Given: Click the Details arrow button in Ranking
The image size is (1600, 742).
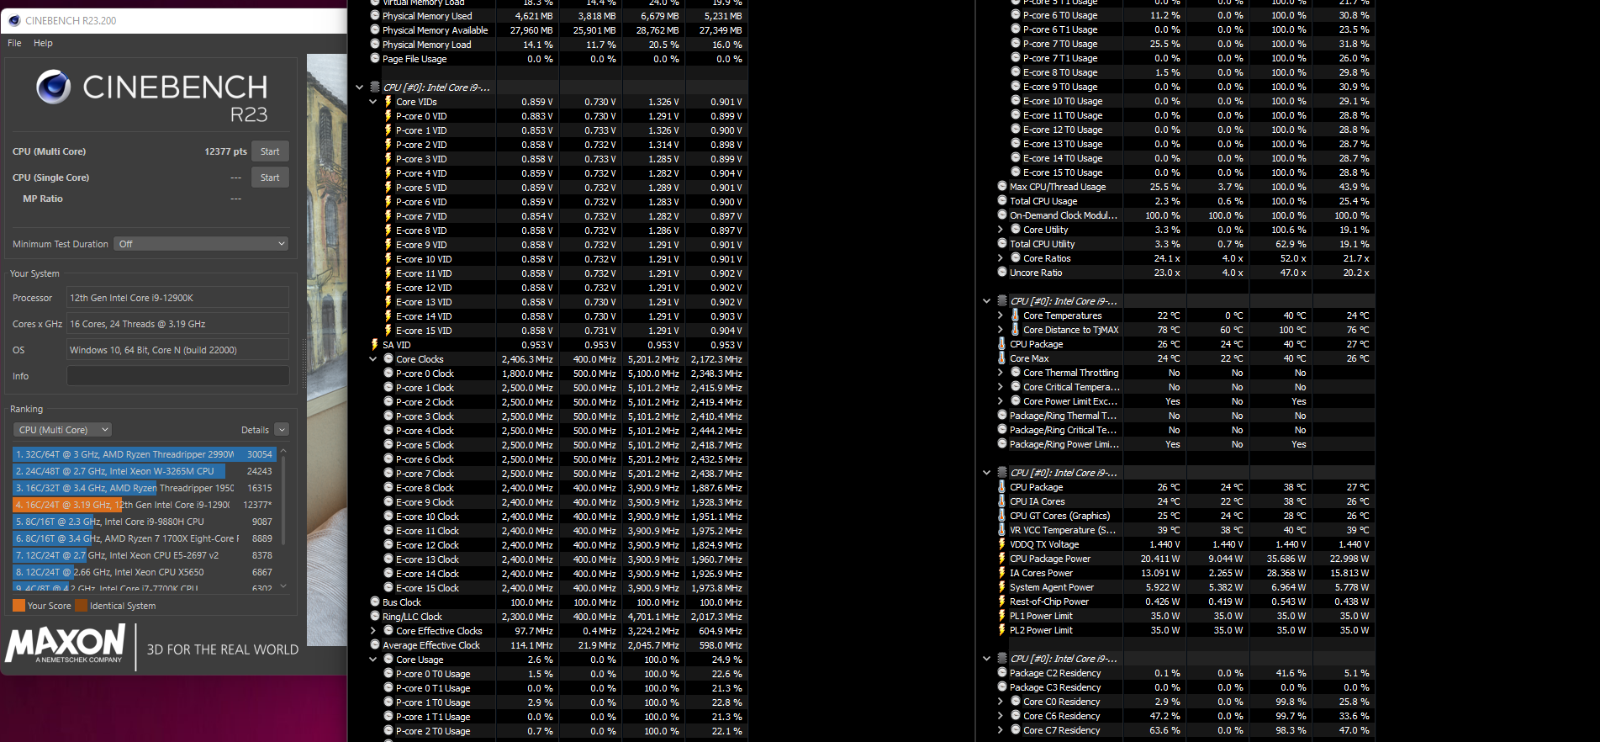Looking at the screenshot, I should [282, 430].
